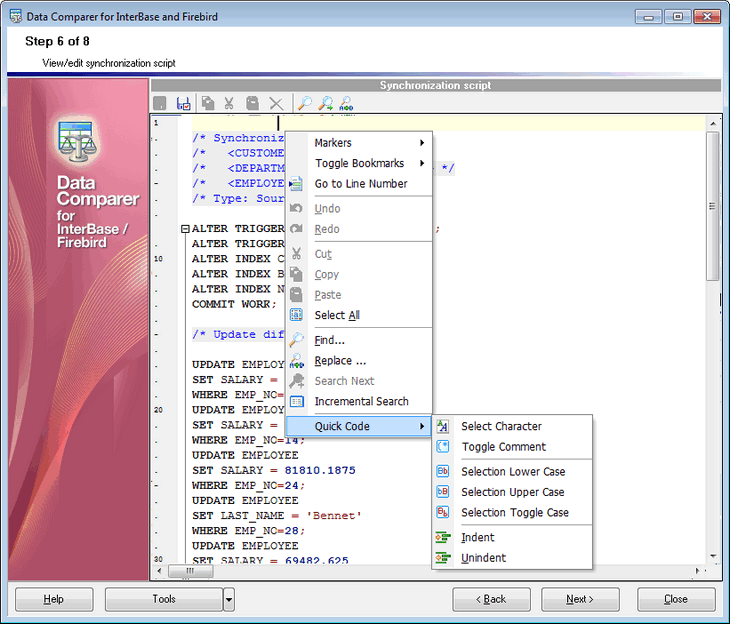Viewport: 730px width, 624px height.
Task: Choose Selection Toggle Case
Action: coord(512,513)
